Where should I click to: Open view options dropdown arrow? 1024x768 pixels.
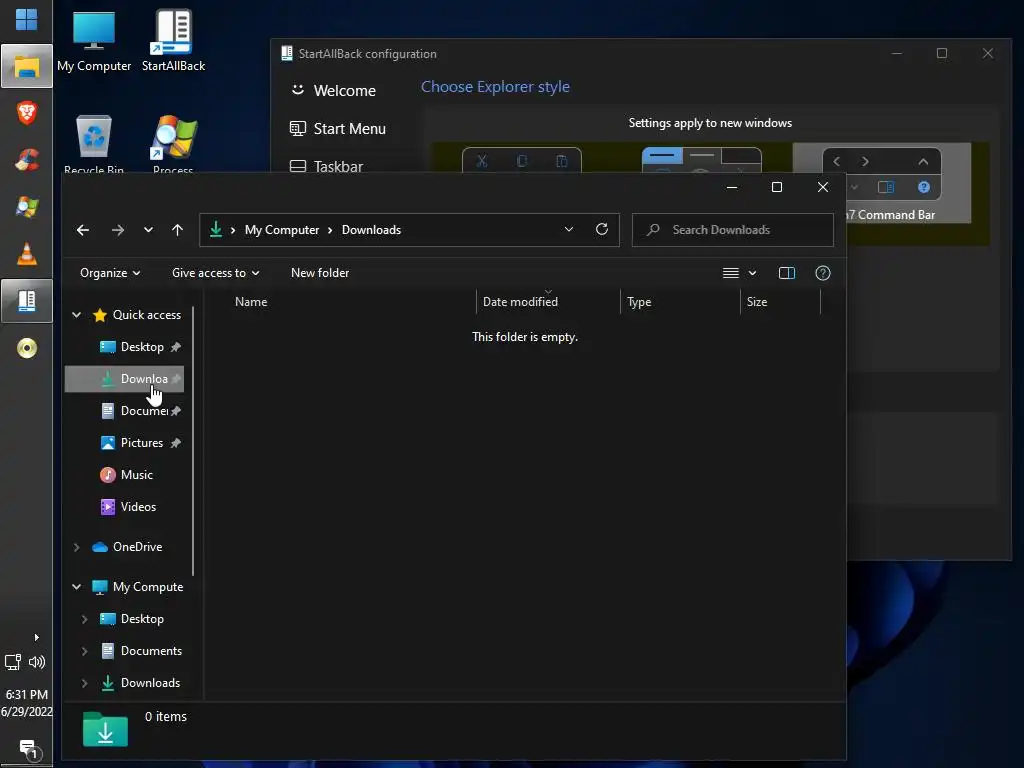pos(752,273)
